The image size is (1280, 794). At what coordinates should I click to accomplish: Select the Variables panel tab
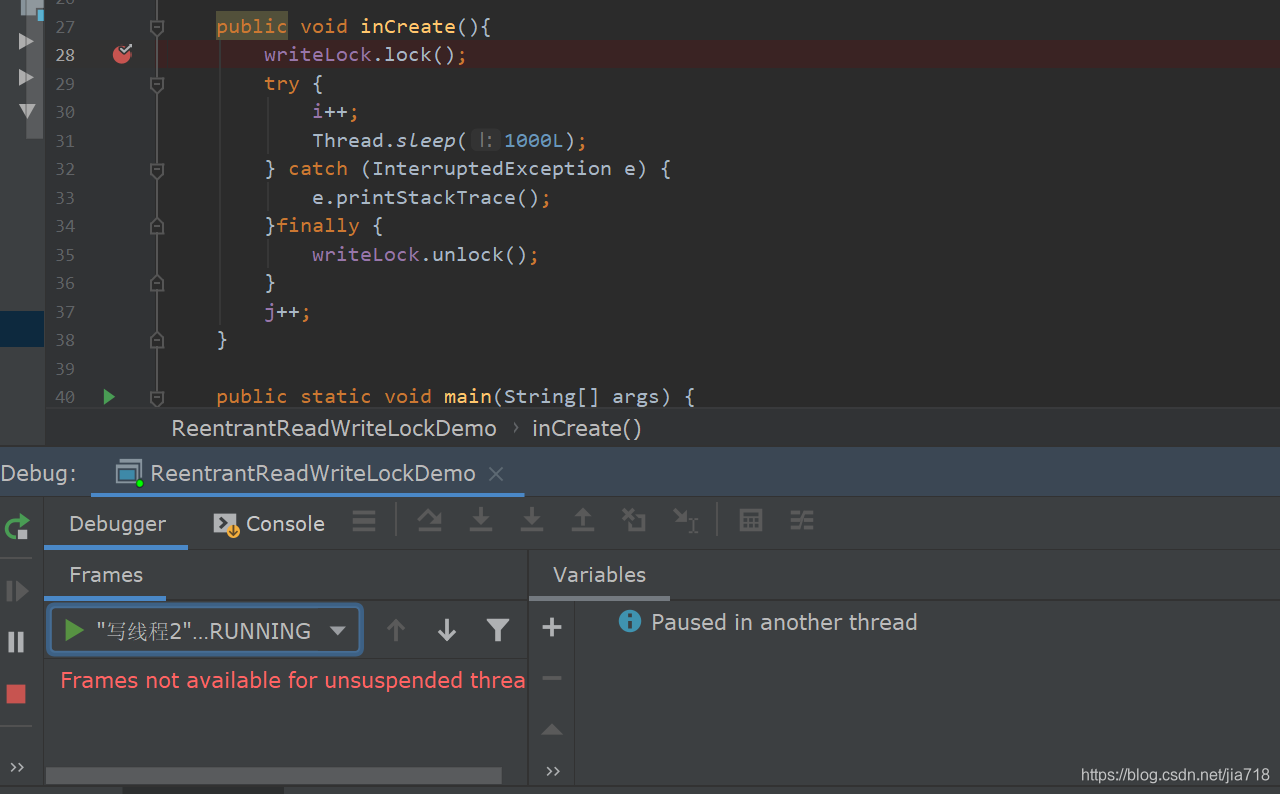pyautogui.click(x=599, y=575)
